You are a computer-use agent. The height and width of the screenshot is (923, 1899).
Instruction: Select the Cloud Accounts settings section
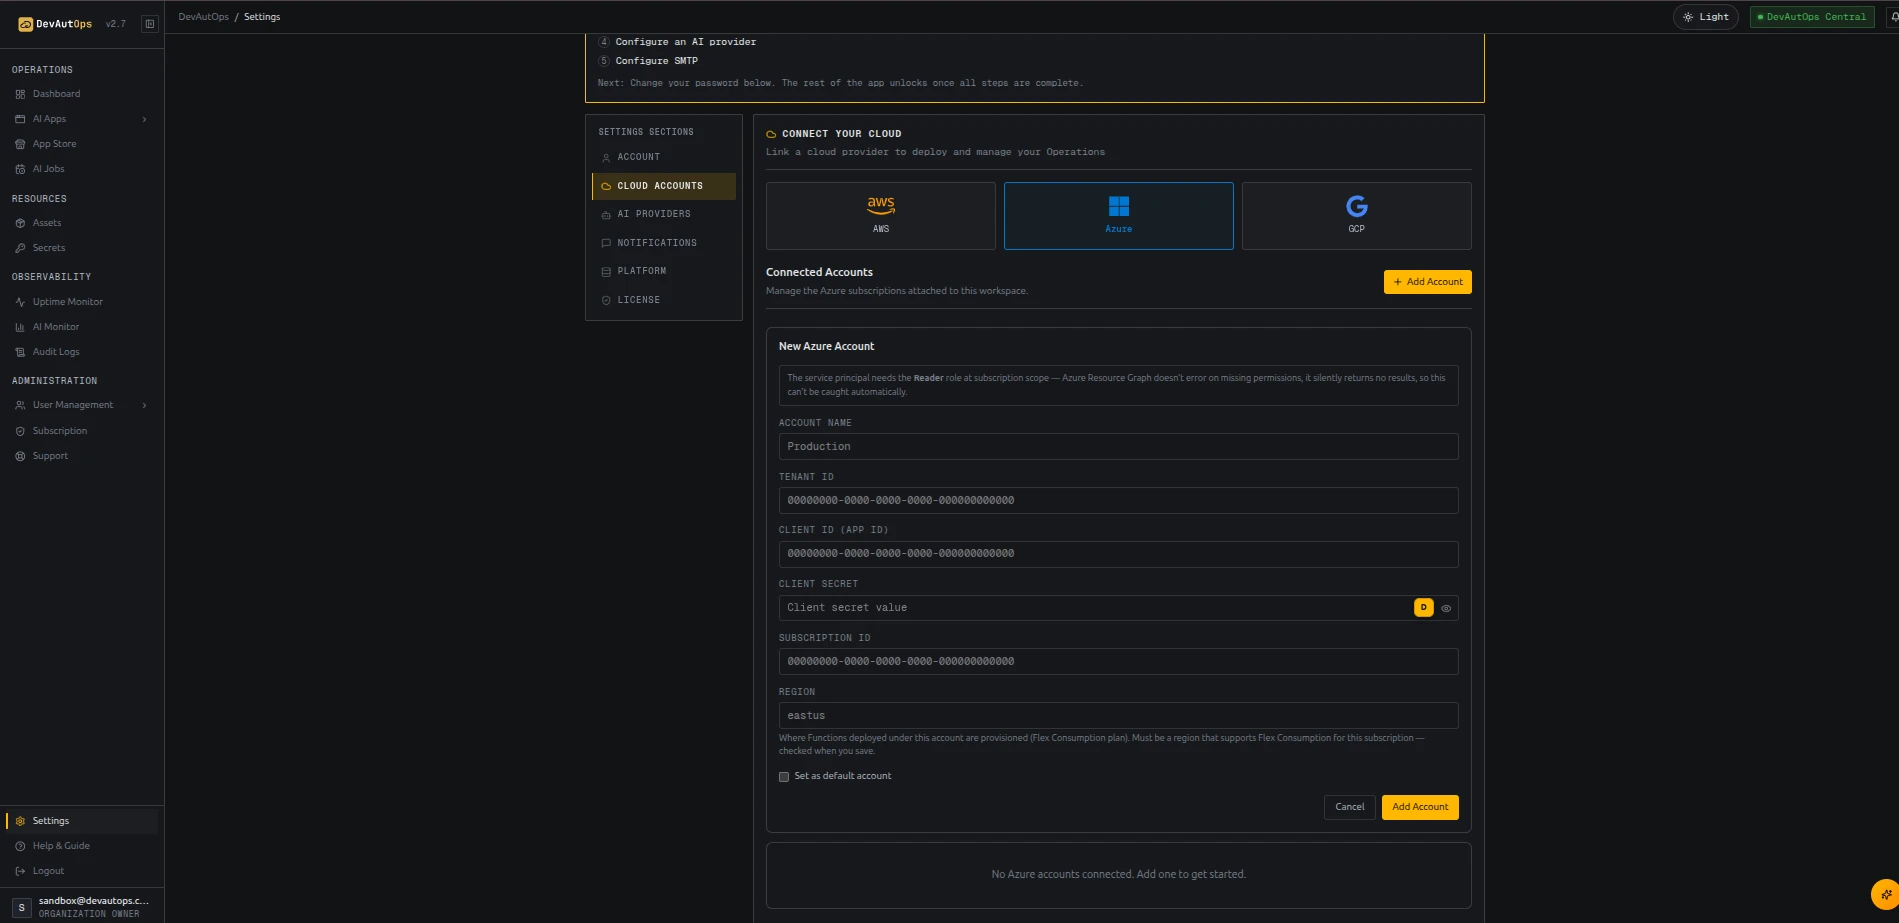tap(664, 186)
